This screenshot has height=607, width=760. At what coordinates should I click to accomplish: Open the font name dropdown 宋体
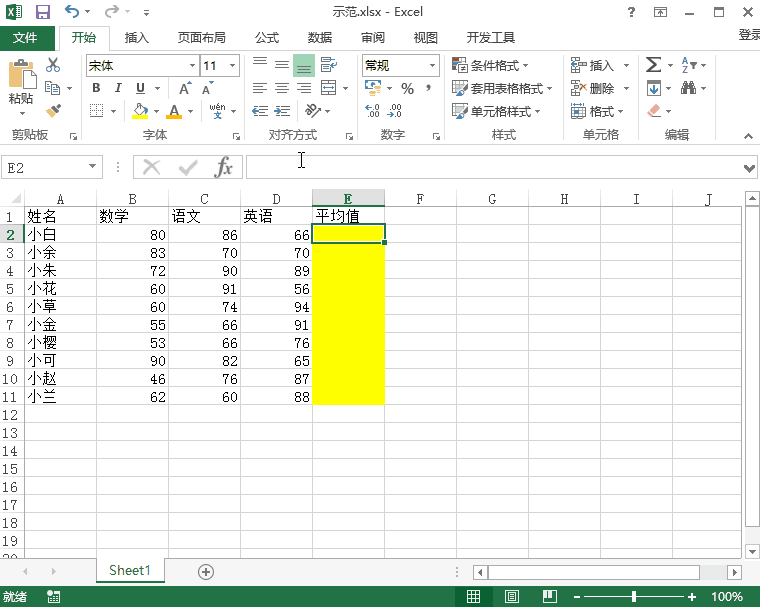tap(192, 65)
